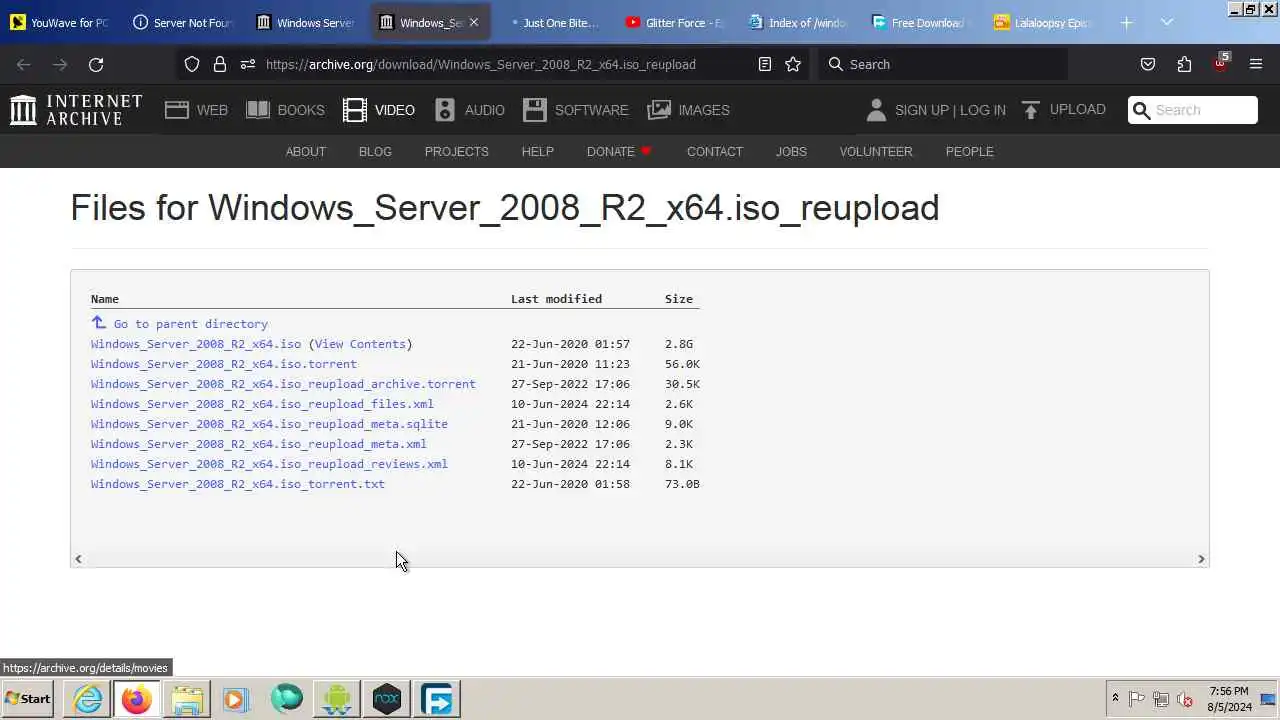This screenshot has width=1280, height=720.
Task: Open the AUDIO section icon
Action: [x=445, y=110]
